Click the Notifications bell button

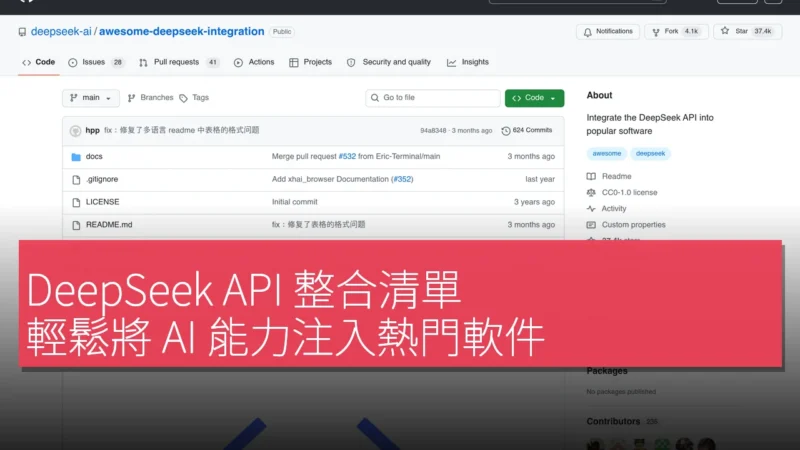[608, 32]
